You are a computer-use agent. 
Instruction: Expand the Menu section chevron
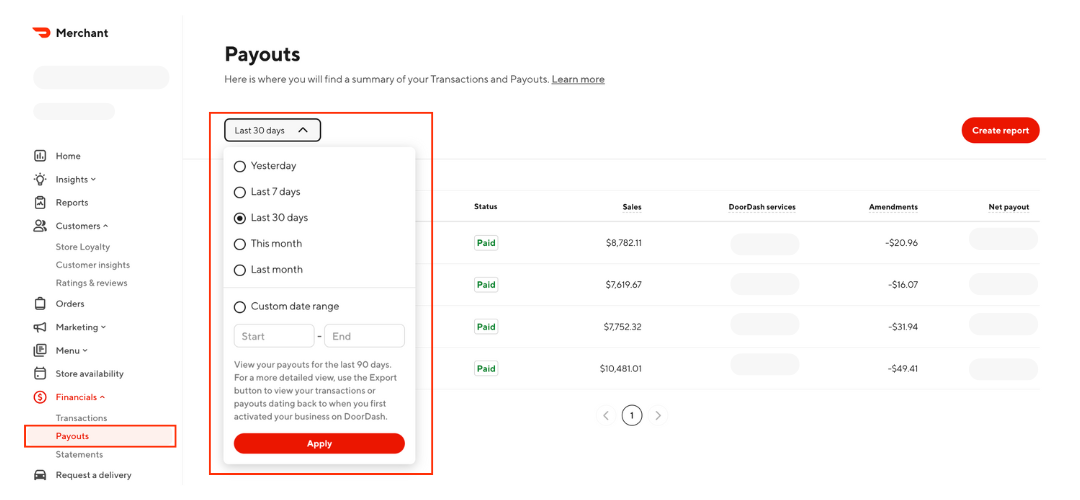click(x=85, y=351)
